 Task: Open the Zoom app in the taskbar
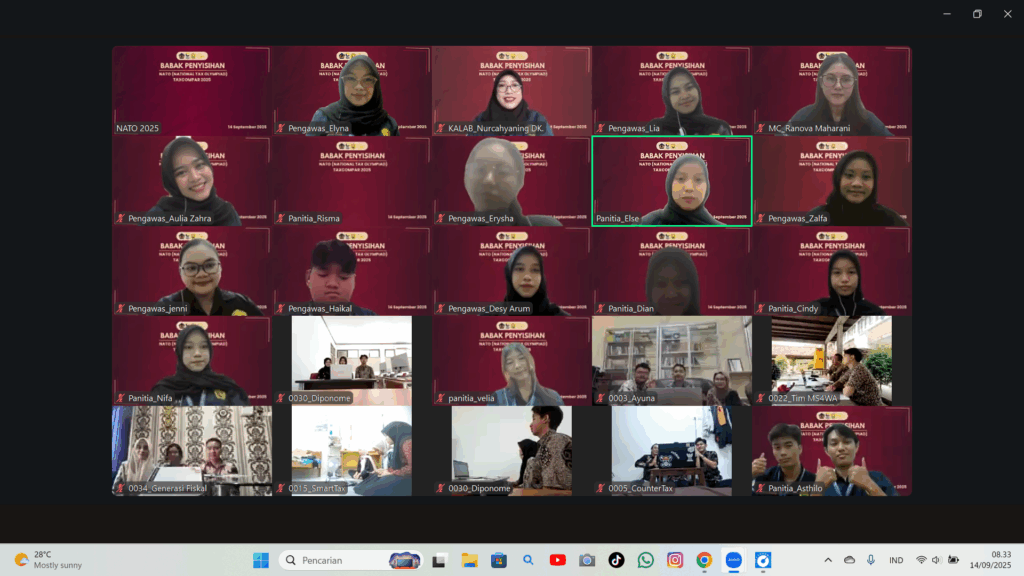click(x=734, y=560)
